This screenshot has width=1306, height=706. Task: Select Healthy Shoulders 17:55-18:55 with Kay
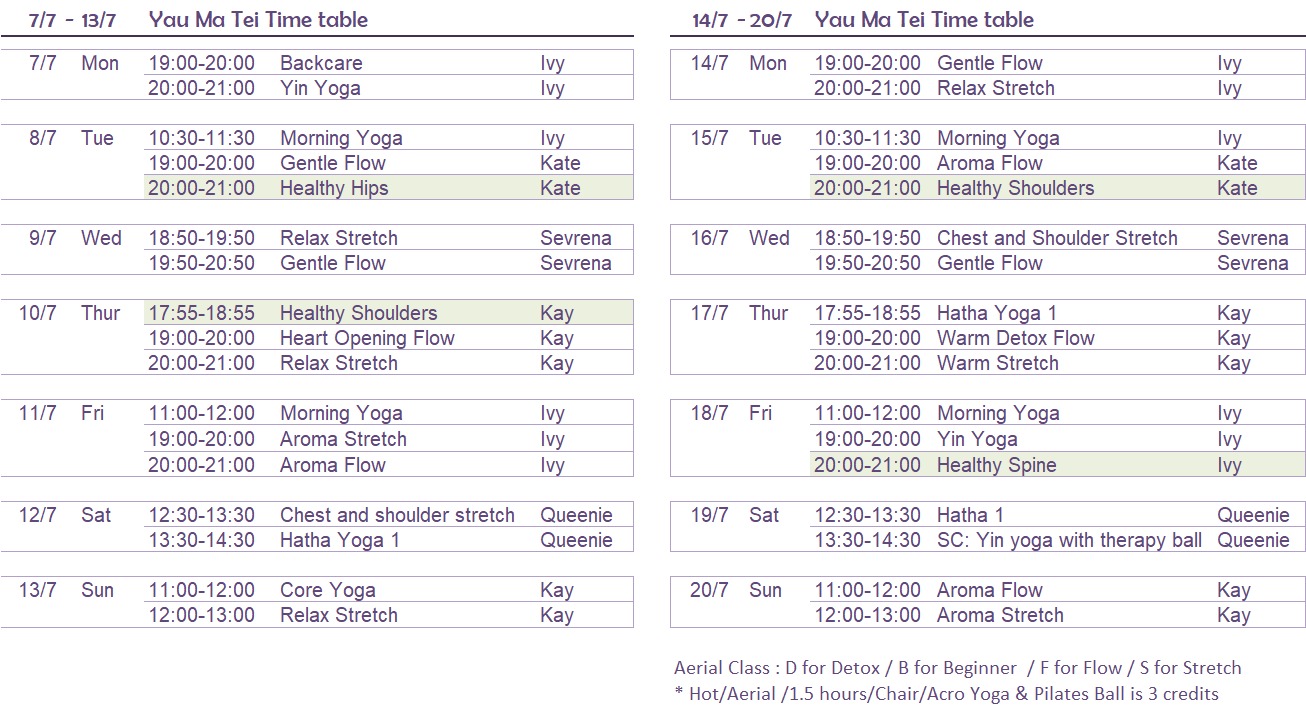tap(388, 312)
